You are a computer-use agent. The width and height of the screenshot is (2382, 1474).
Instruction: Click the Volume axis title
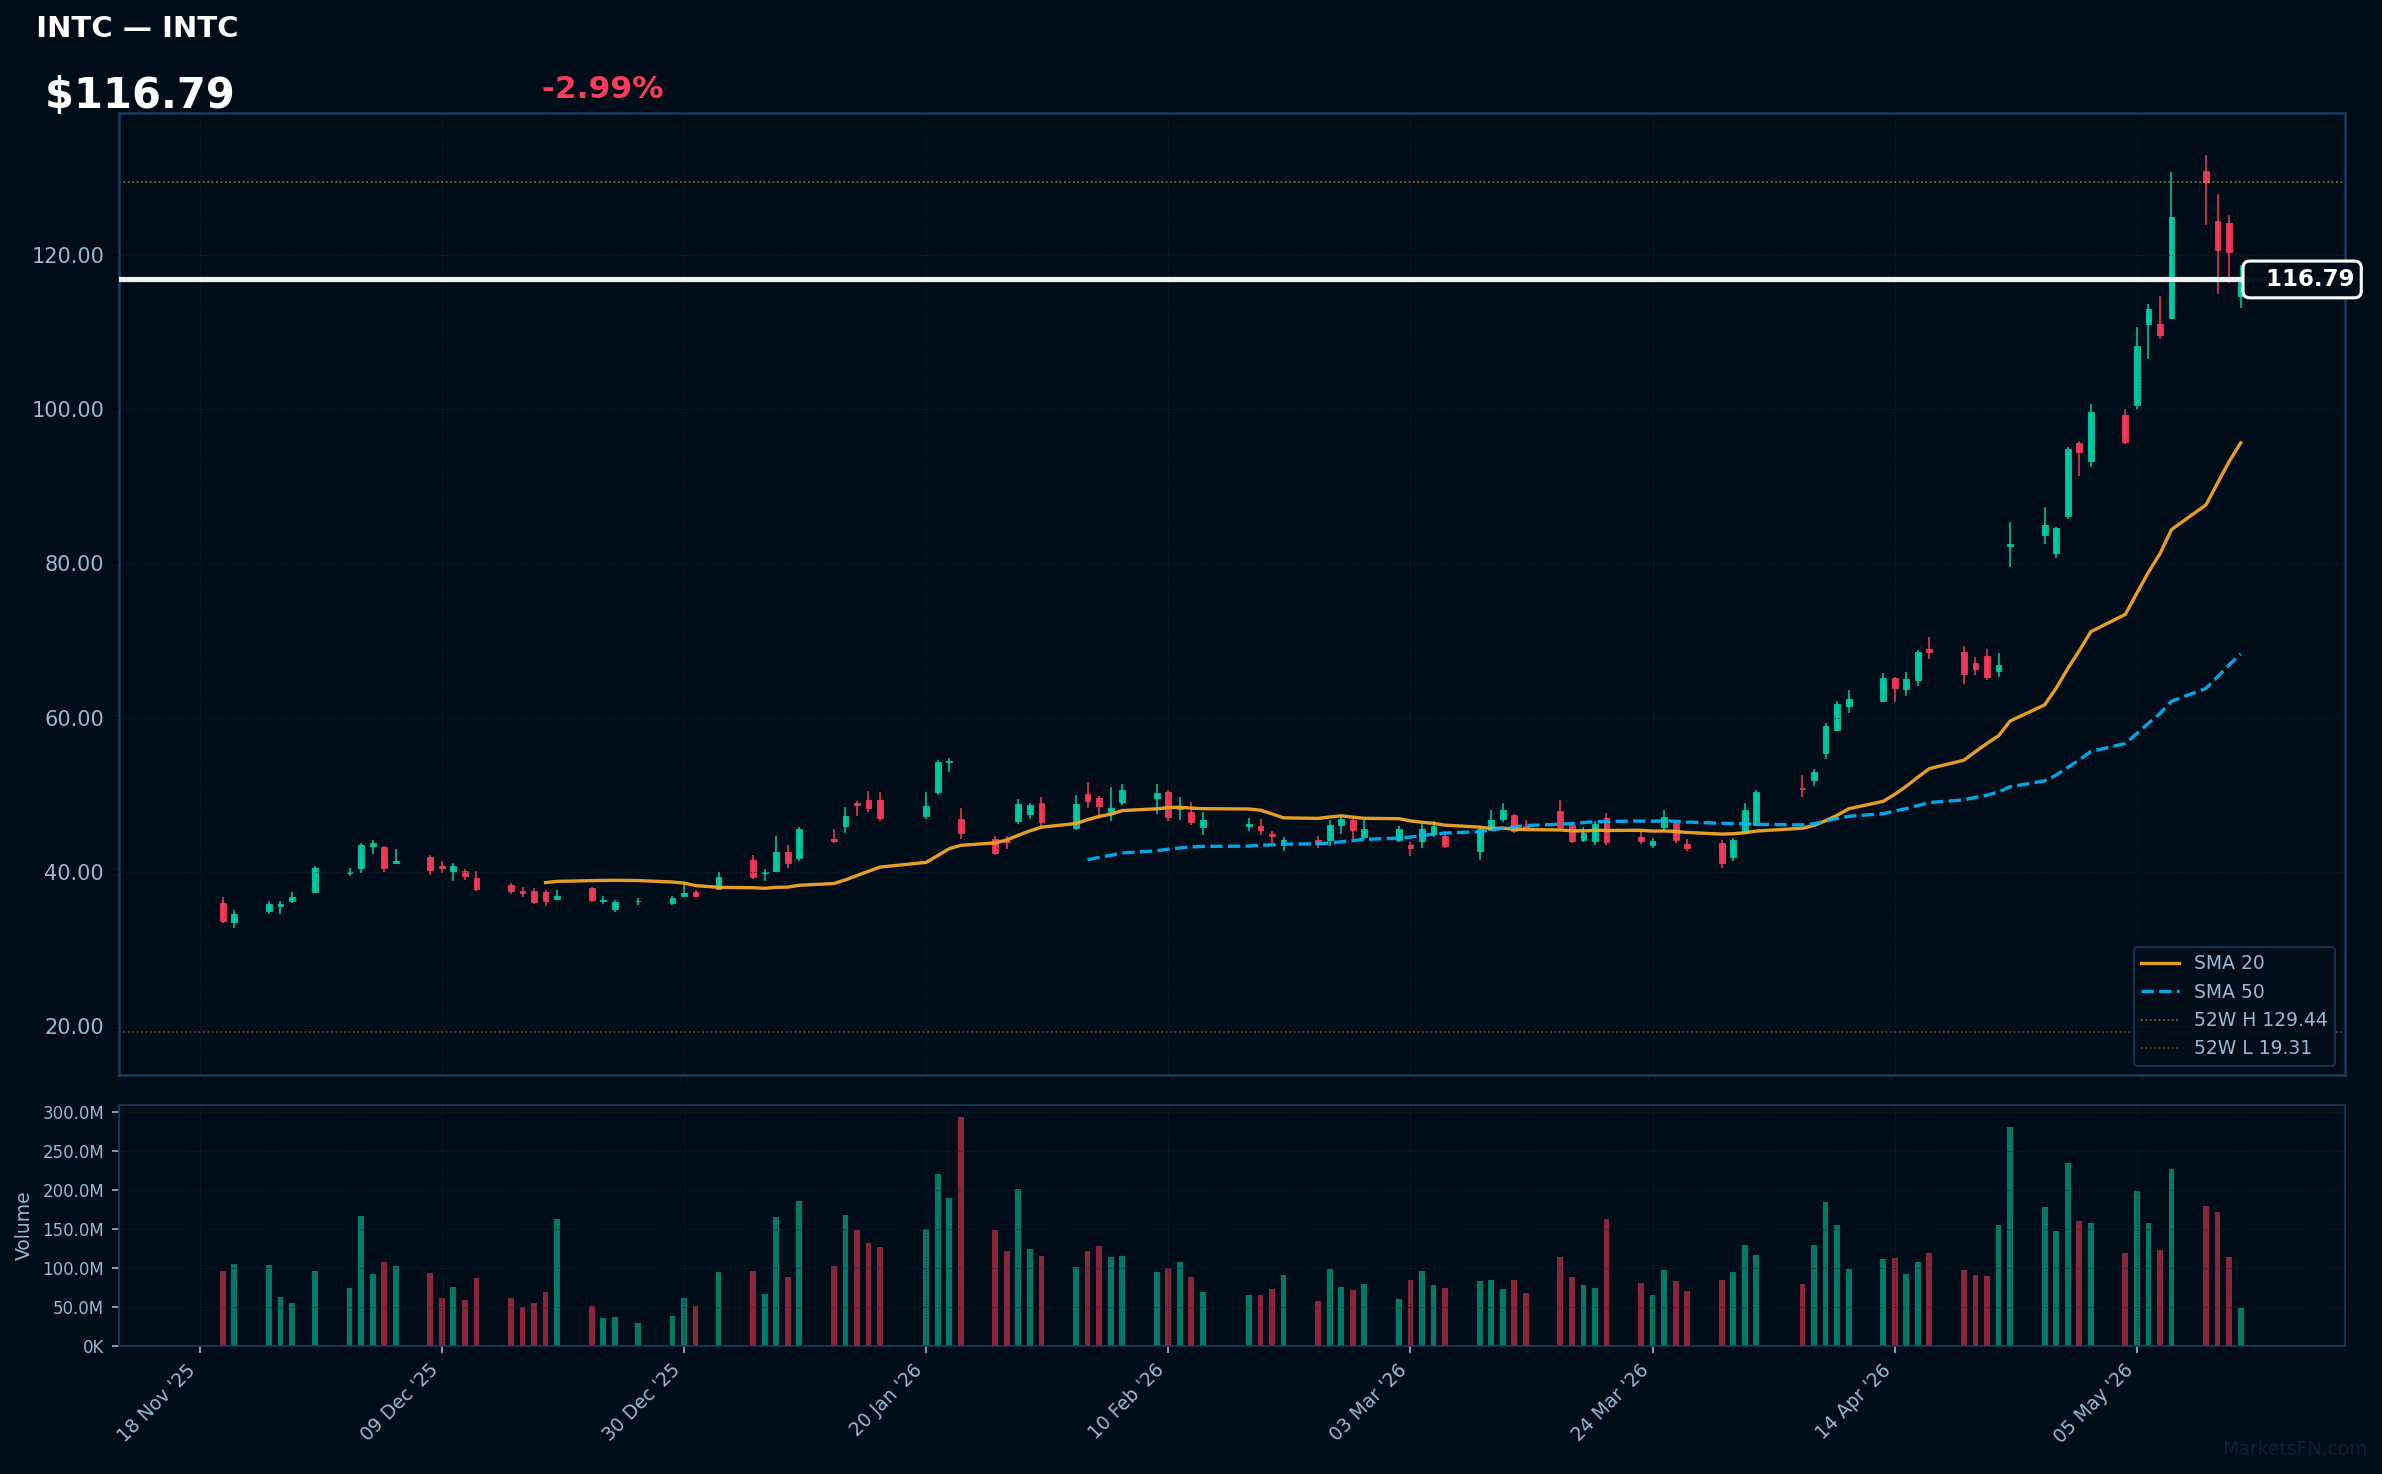pyautogui.click(x=23, y=1226)
